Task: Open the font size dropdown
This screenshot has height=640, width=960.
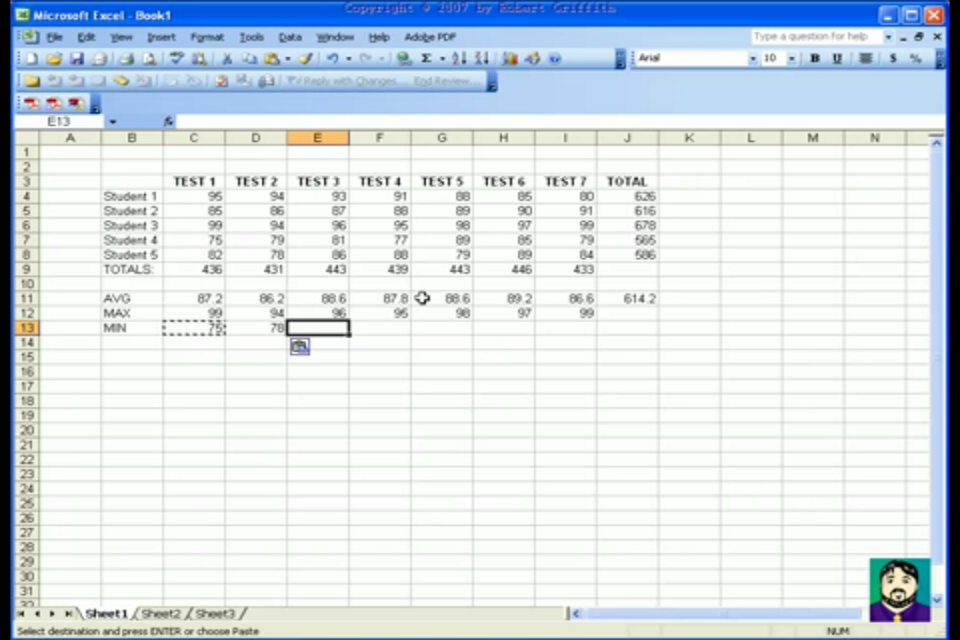Action: [793, 59]
